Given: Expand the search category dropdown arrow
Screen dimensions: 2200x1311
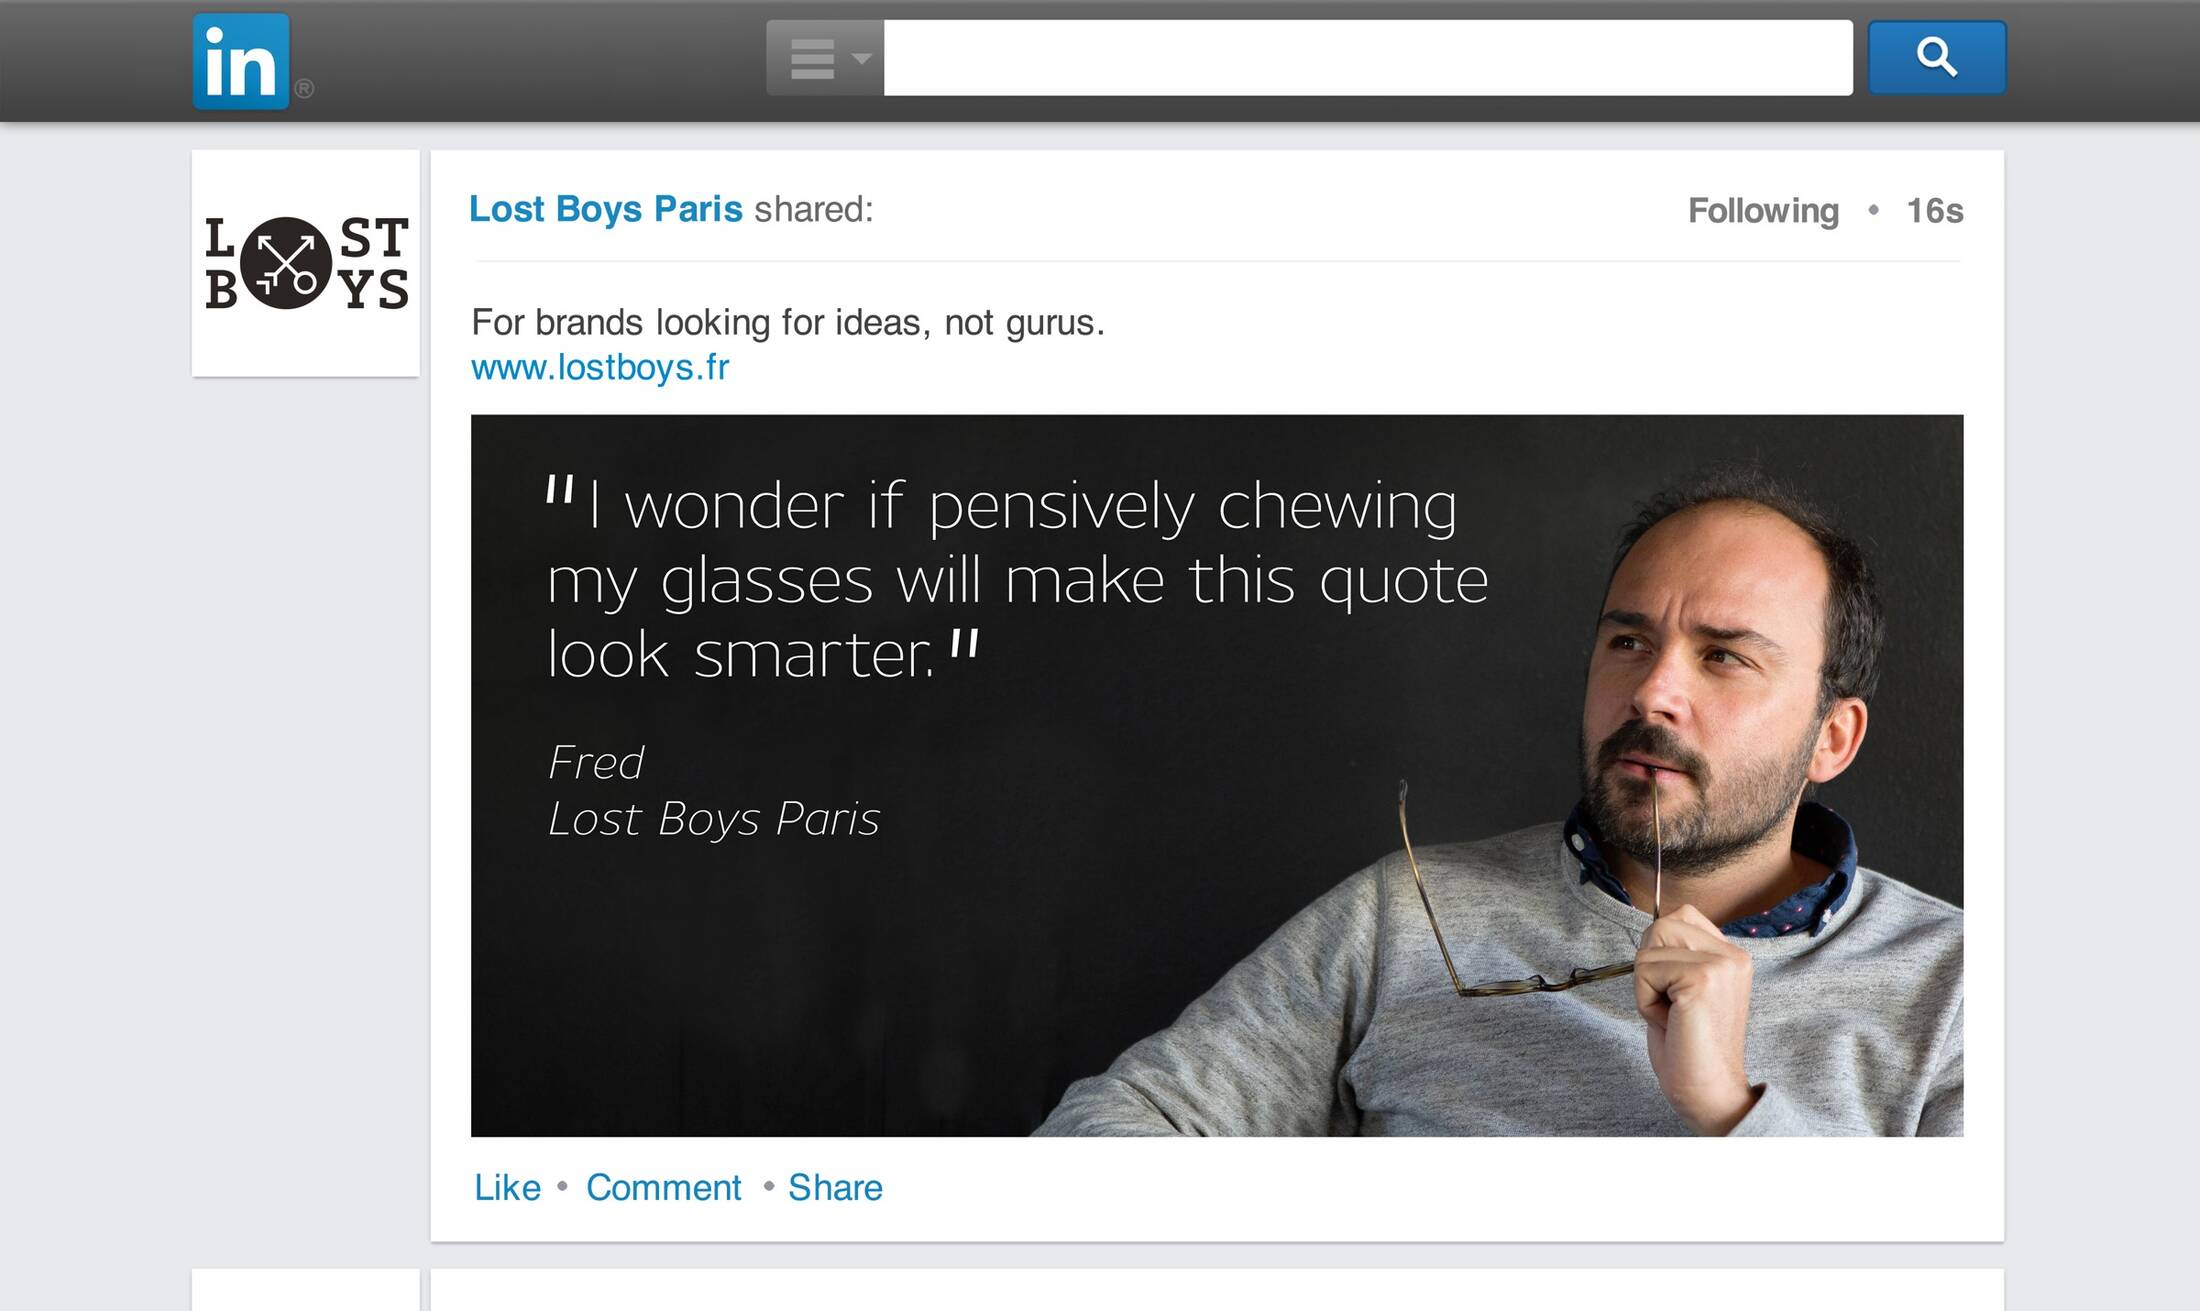Looking at the screenshot, I should 861,58.
